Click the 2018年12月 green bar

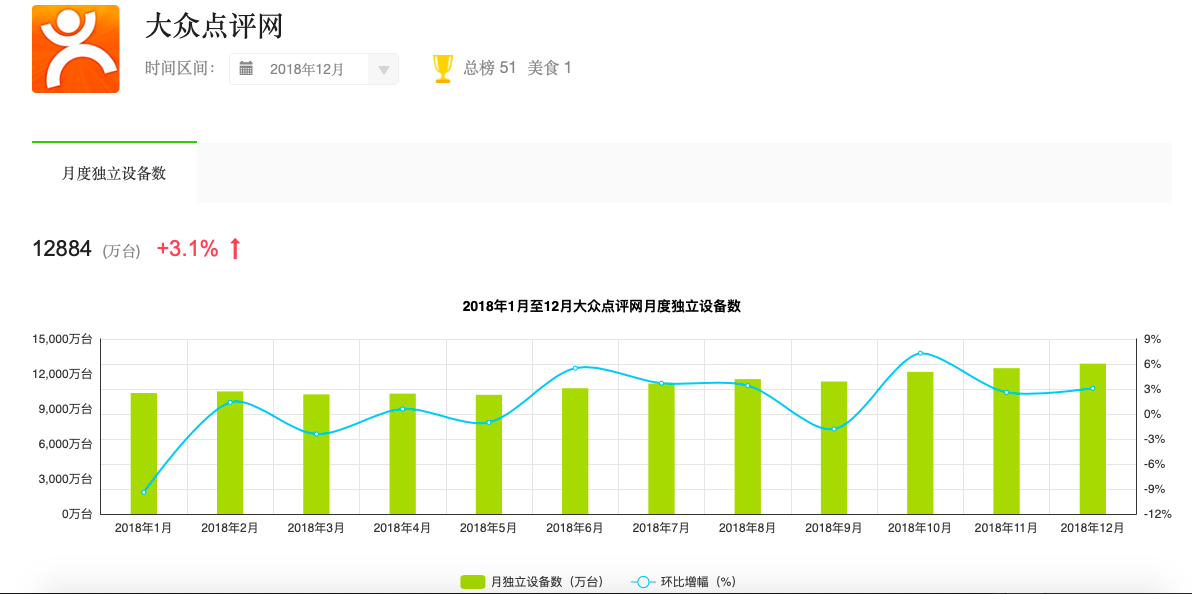[1092, 439]
